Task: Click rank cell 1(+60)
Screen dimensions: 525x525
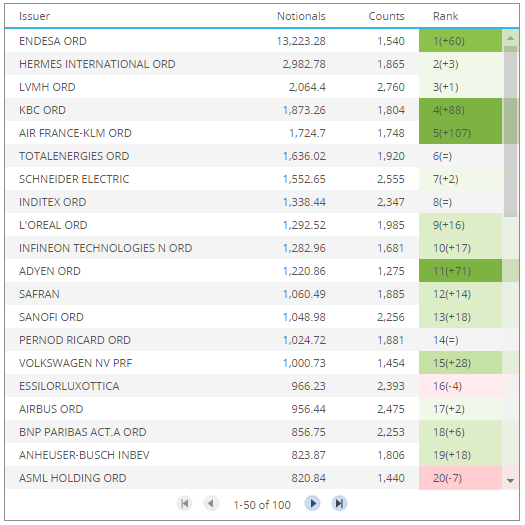Action: [x=460, y=41]
